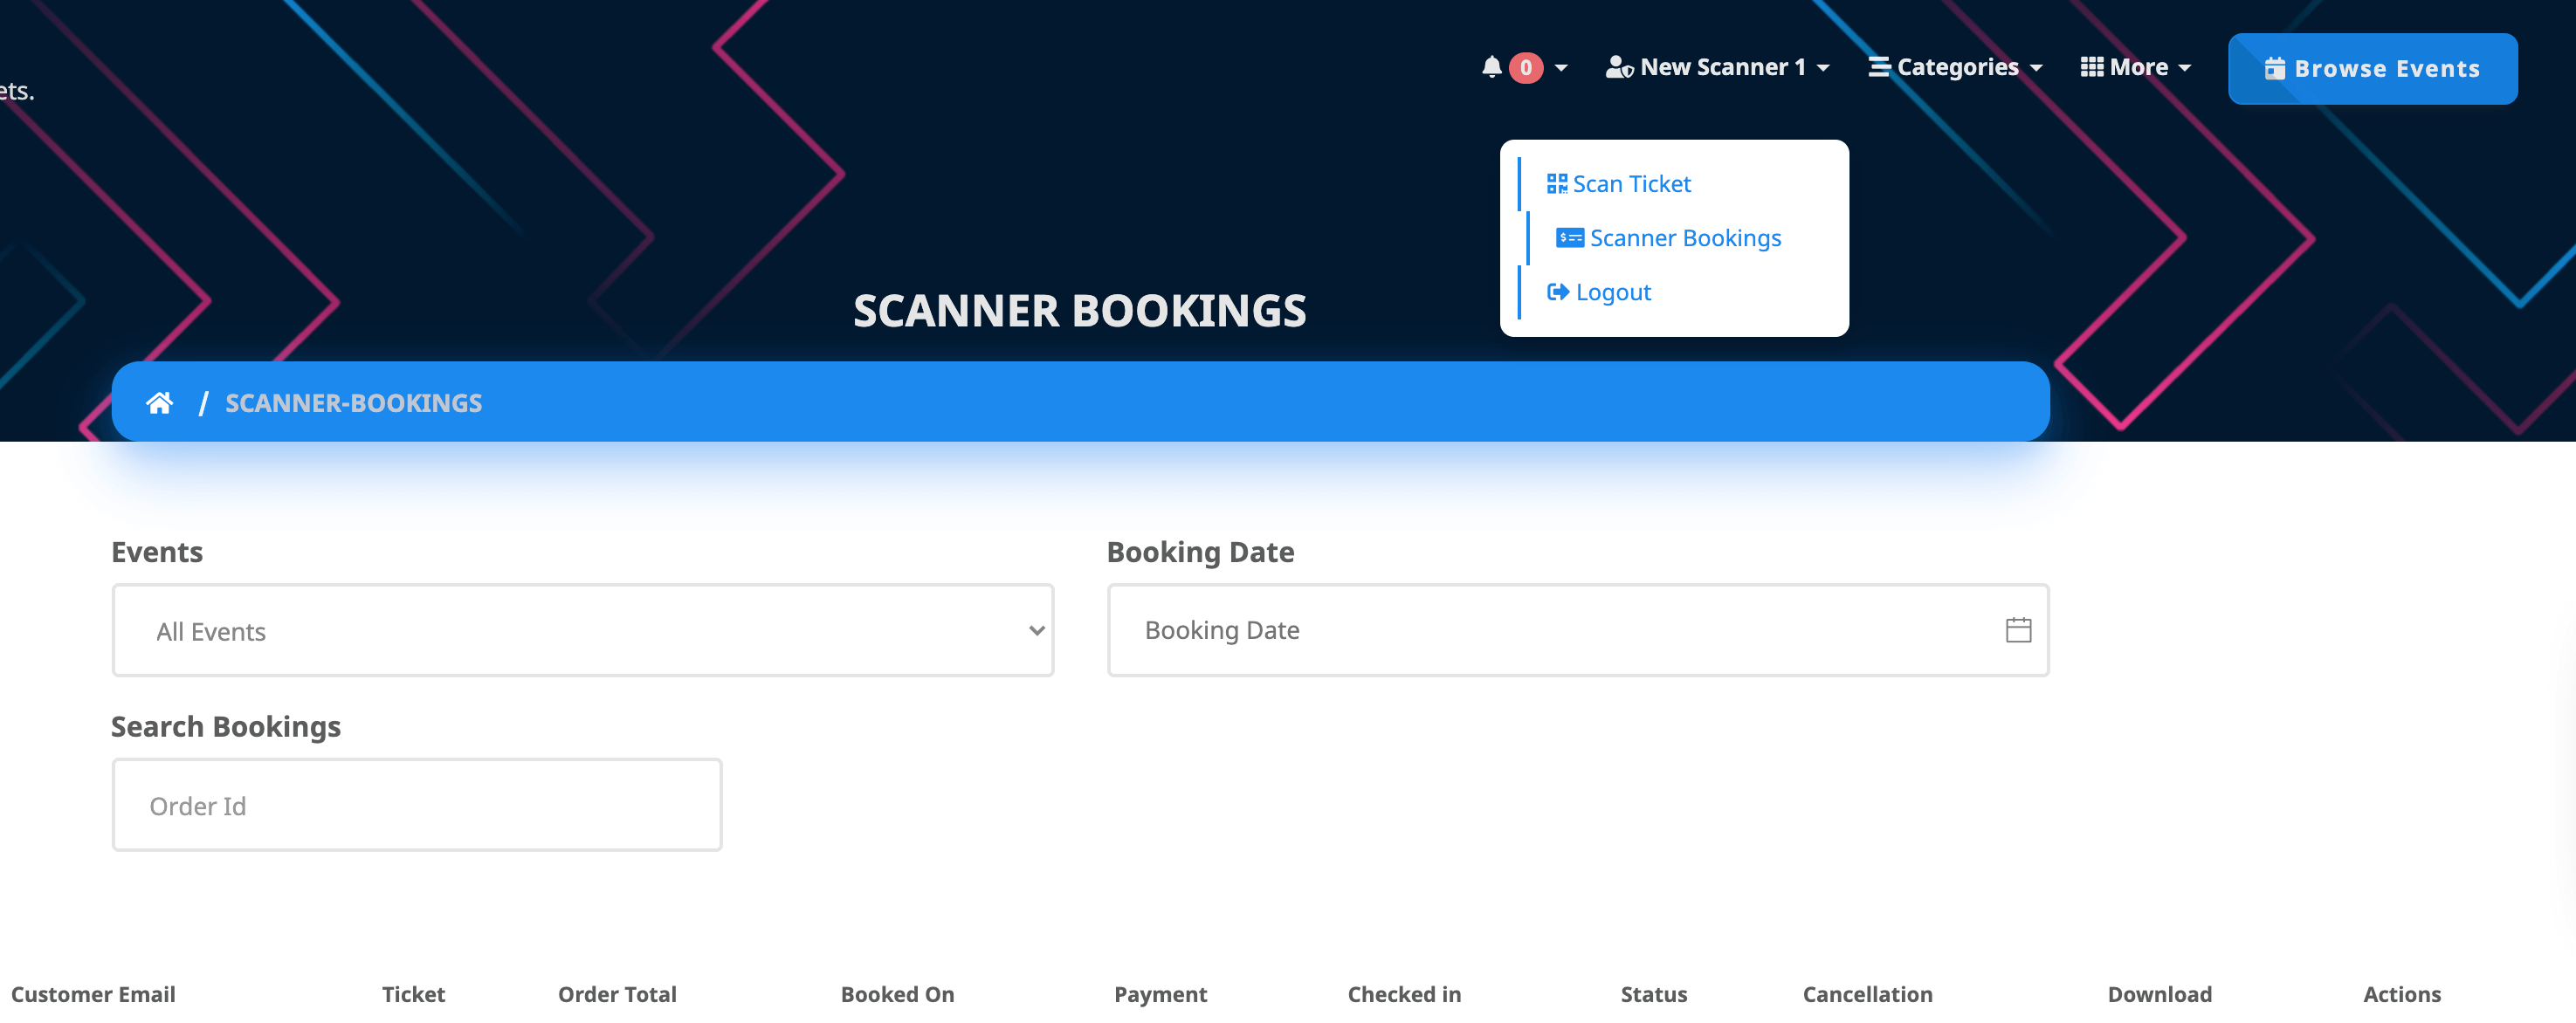
Task: Select Scanner Bookings from the menu
Action: (x=1686, y=237)
